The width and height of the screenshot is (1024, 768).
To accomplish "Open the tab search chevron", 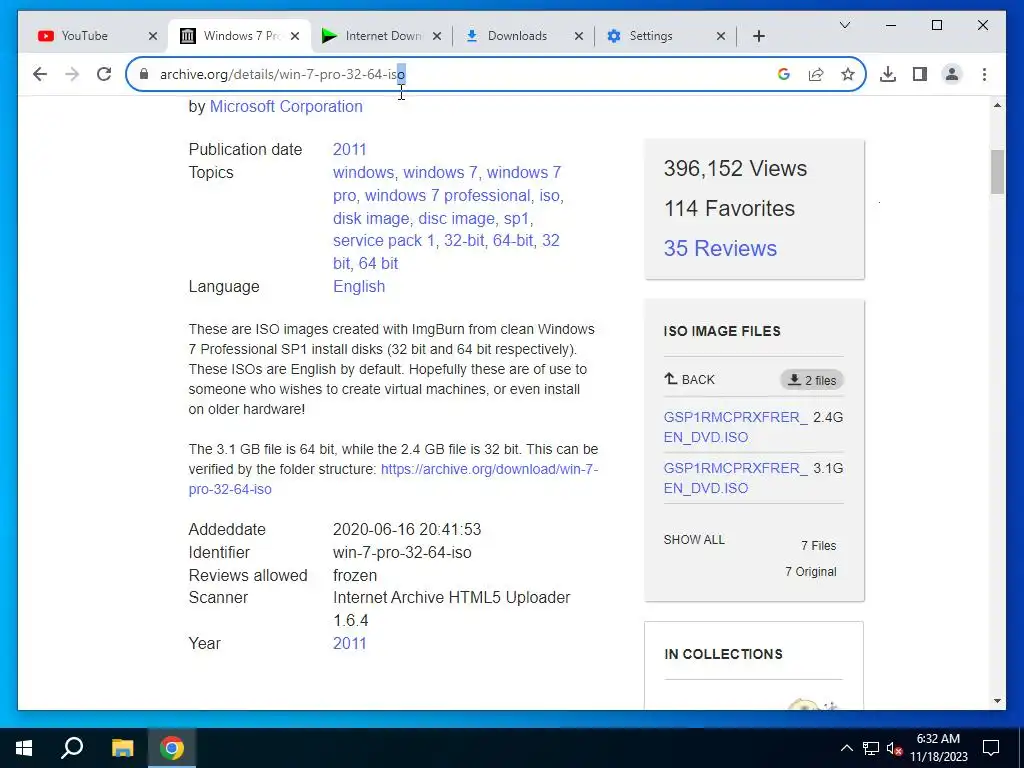I will [844, 25].
